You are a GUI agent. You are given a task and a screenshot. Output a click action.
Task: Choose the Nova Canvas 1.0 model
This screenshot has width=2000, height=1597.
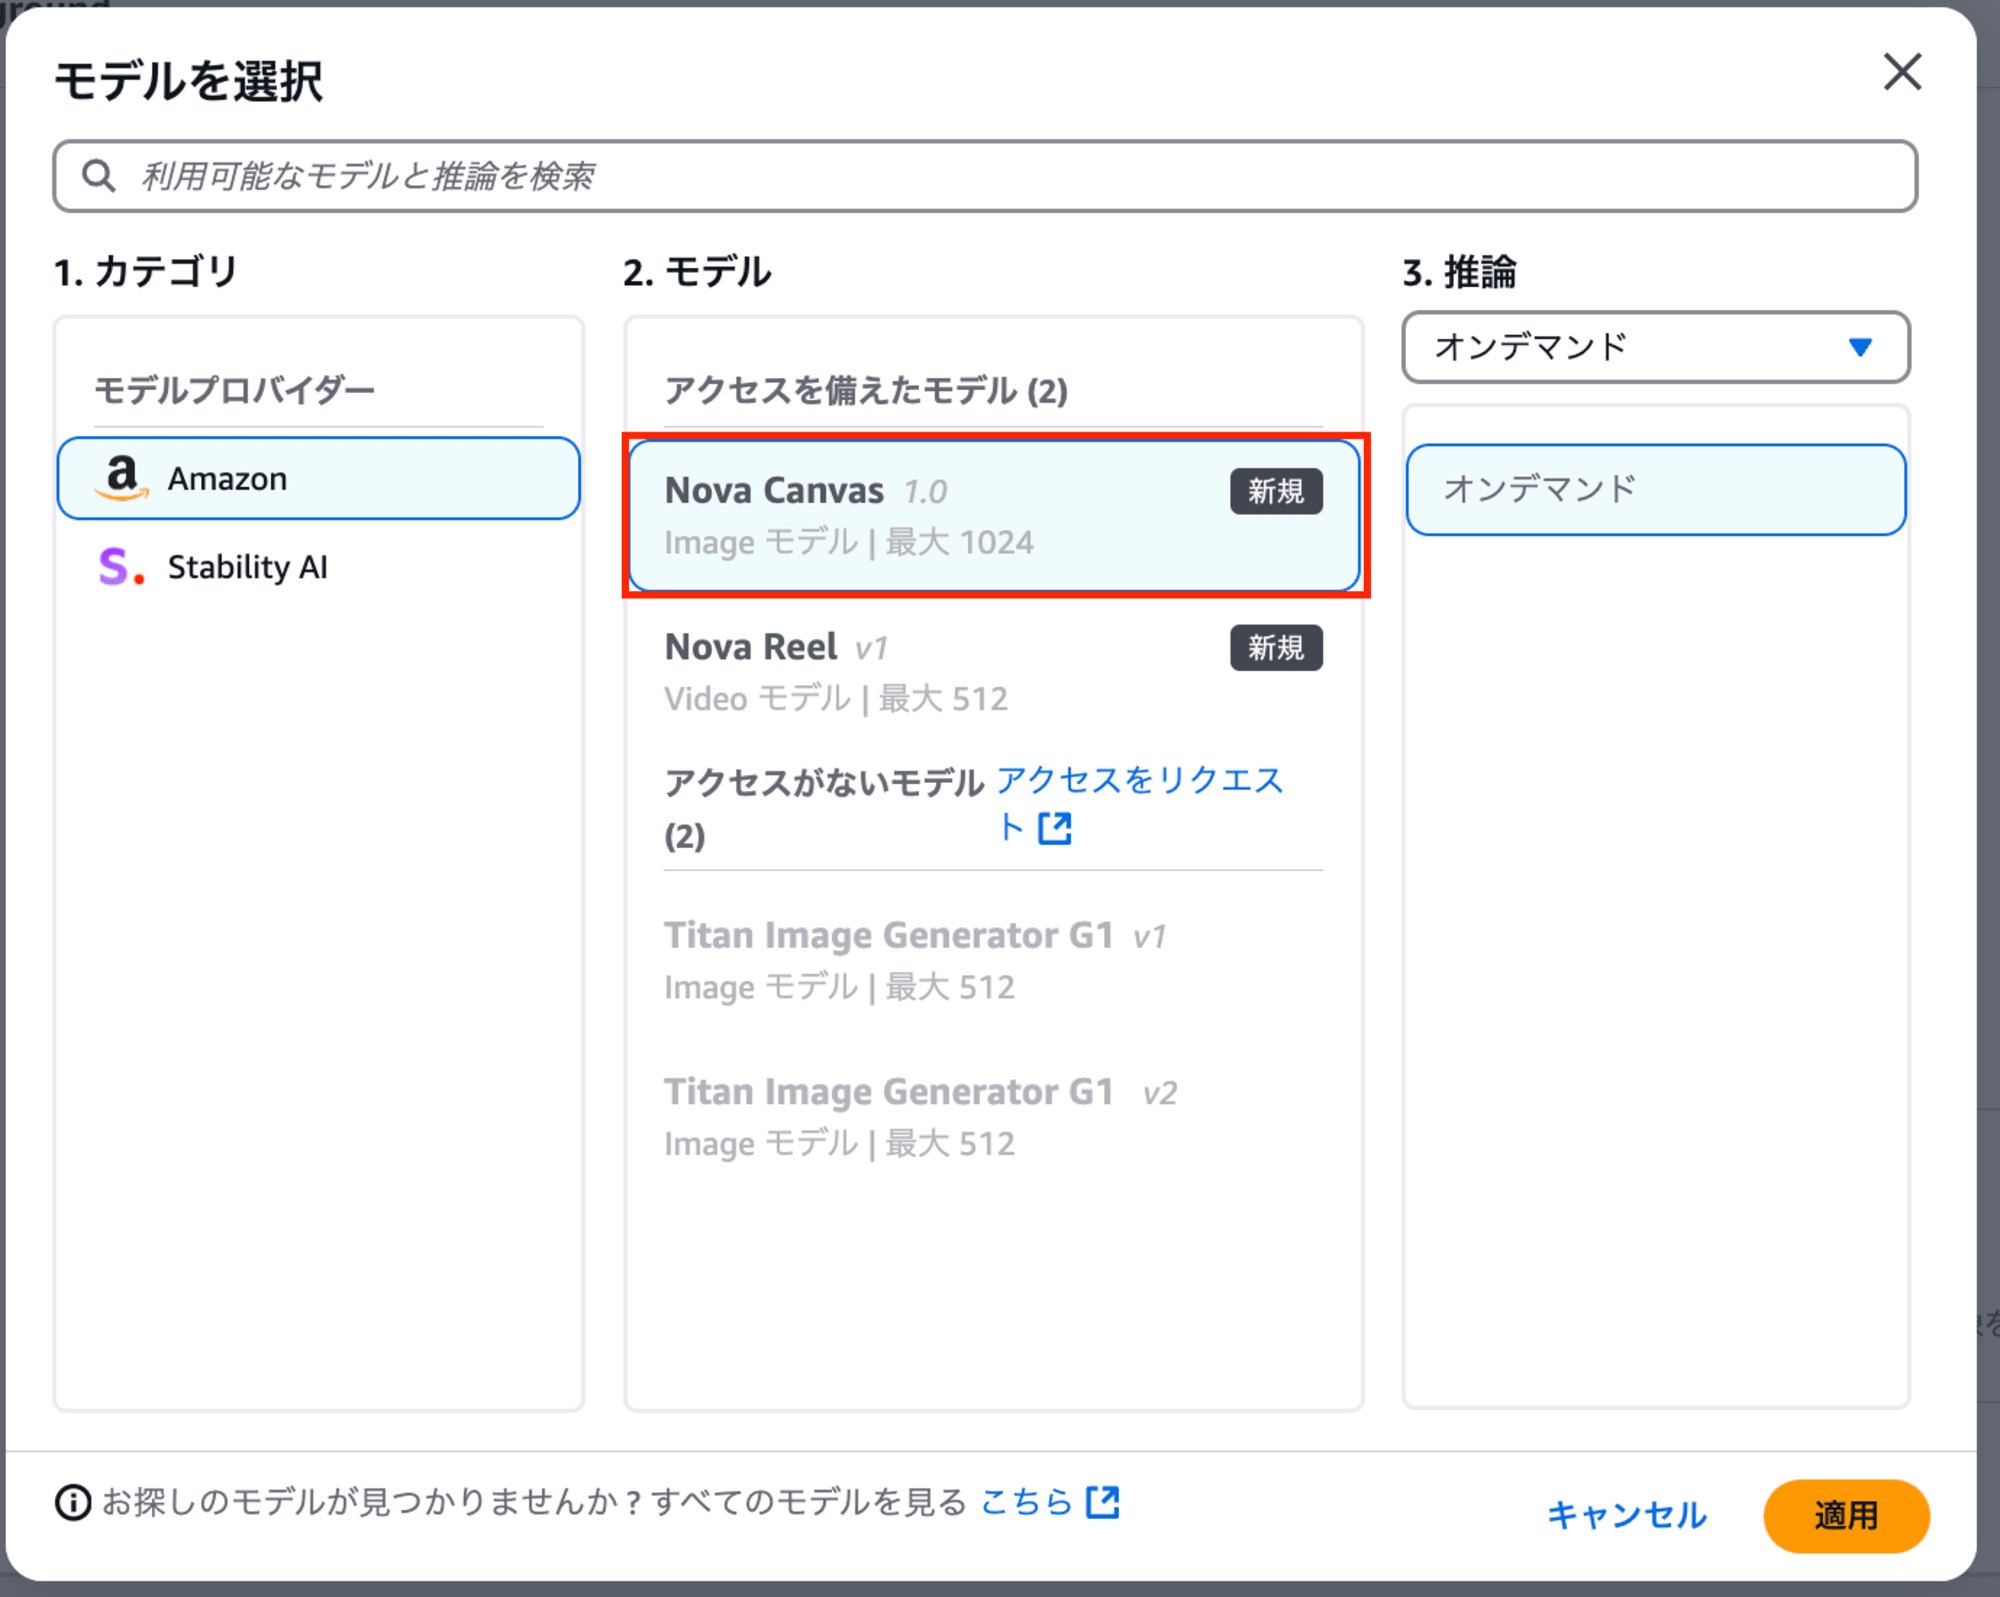(994, 515)
